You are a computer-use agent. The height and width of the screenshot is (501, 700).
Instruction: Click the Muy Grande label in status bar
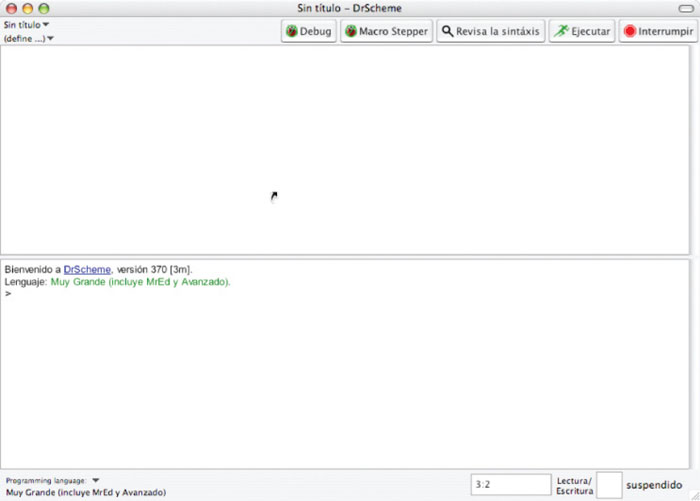tap(86, 492)
